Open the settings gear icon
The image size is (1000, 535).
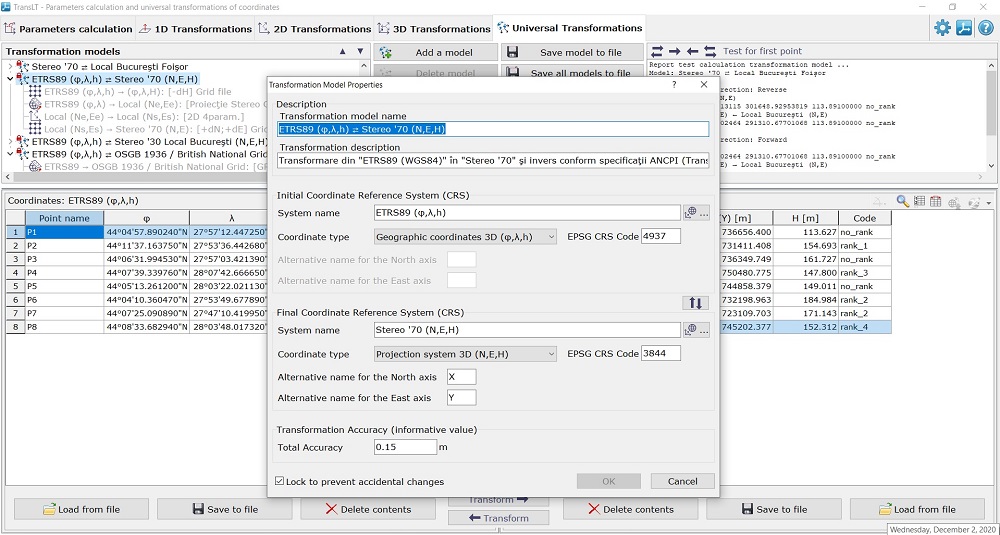tap(942, 28)
